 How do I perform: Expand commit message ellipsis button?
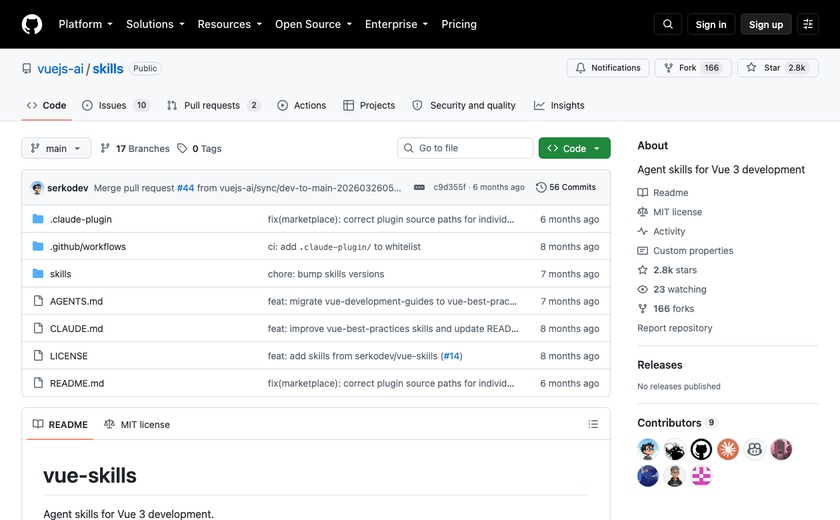tap(419, 187)
